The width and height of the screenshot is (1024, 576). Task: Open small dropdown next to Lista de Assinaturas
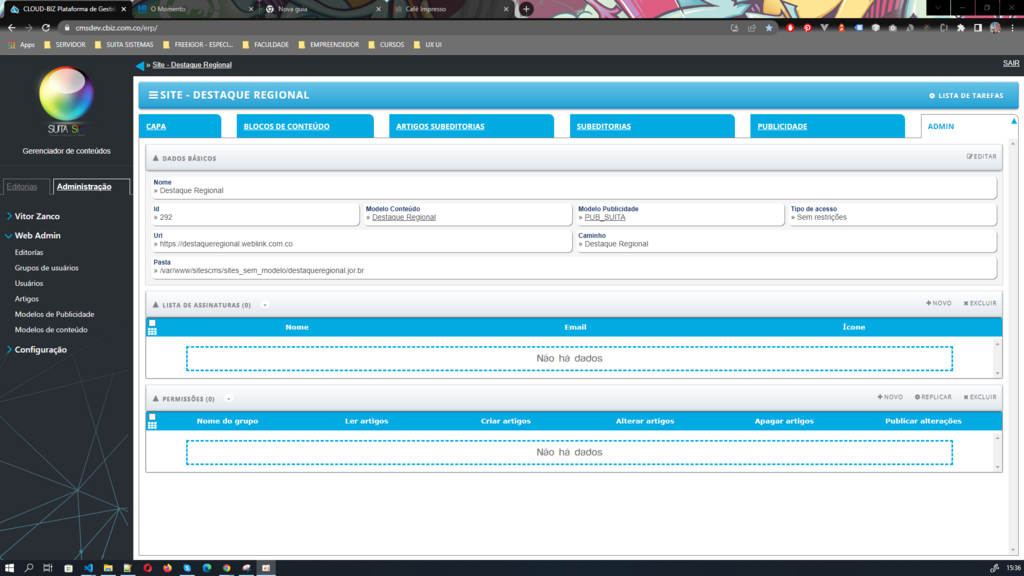[x=265, y=305]
